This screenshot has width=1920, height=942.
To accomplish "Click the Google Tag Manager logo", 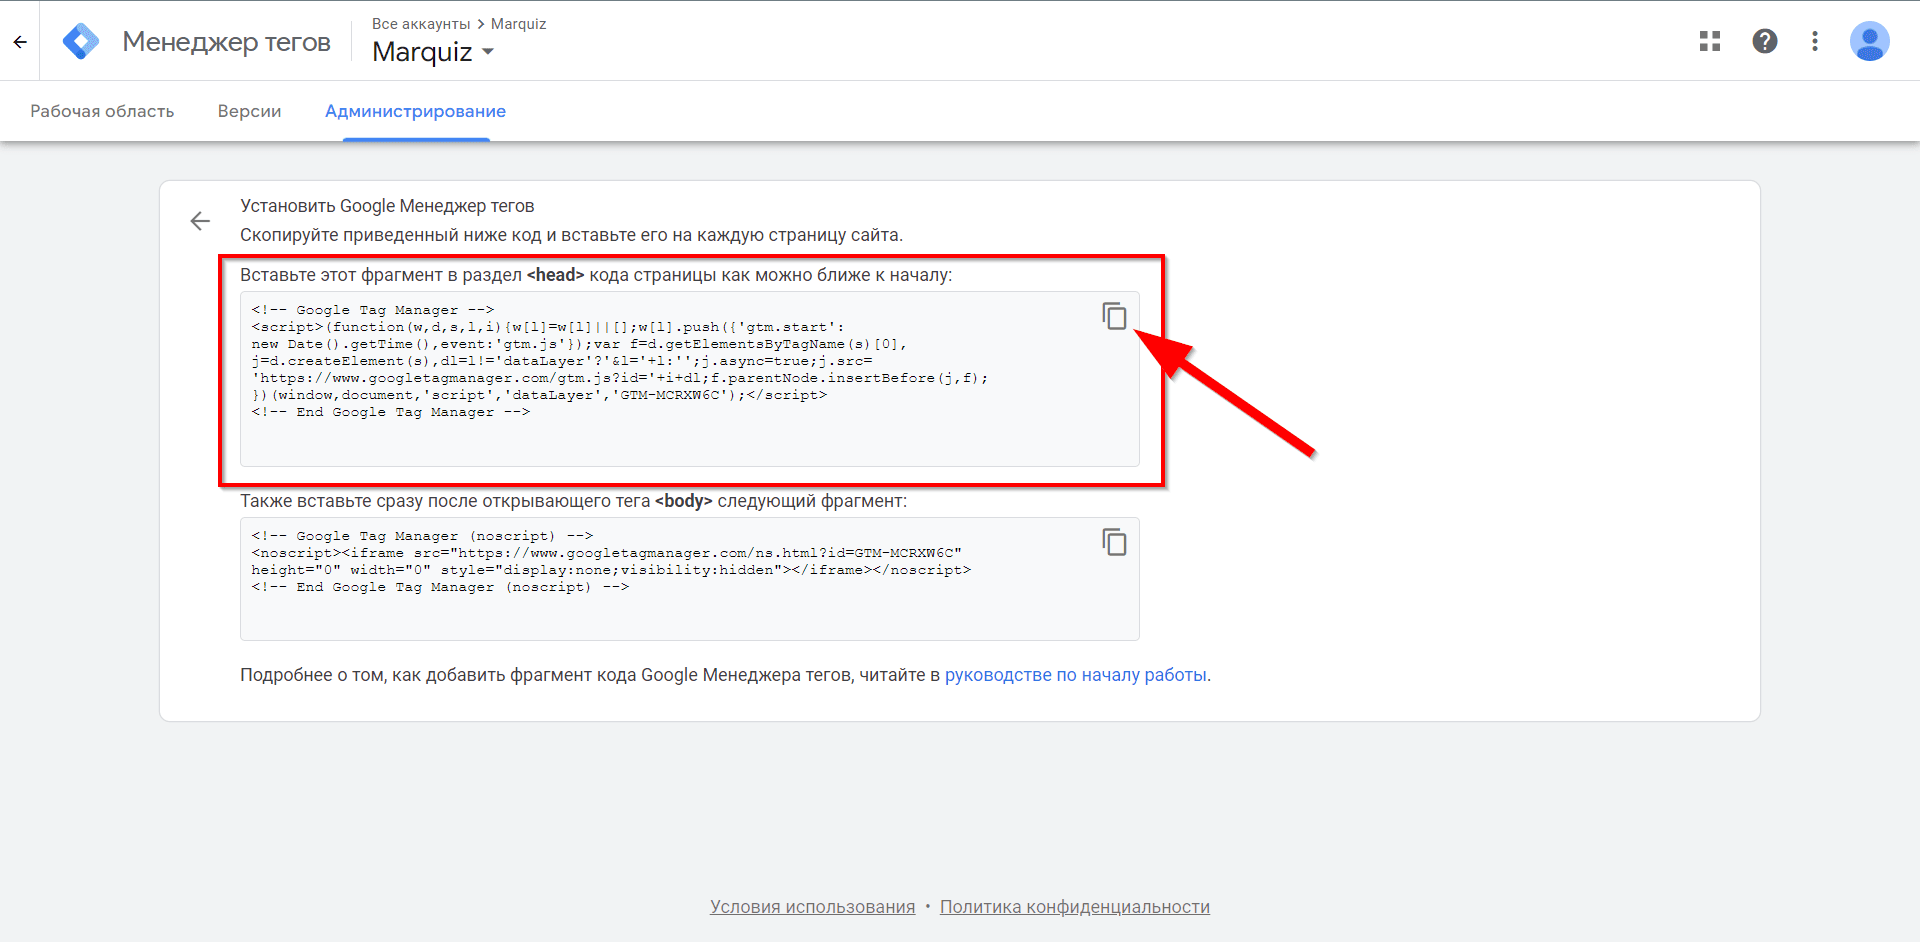I will click(81, 42).
